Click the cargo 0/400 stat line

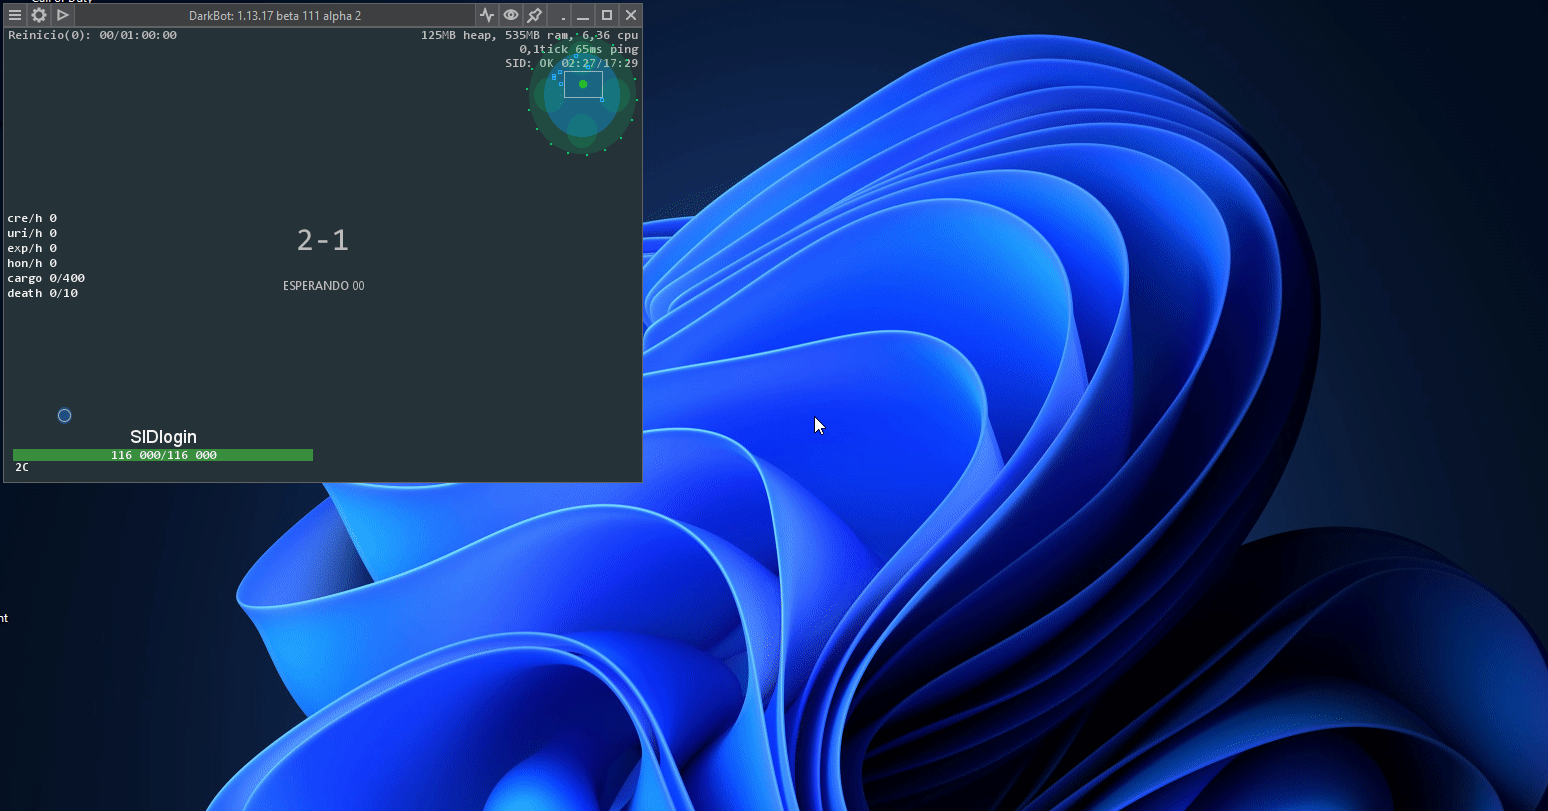(x=46, y=278)
